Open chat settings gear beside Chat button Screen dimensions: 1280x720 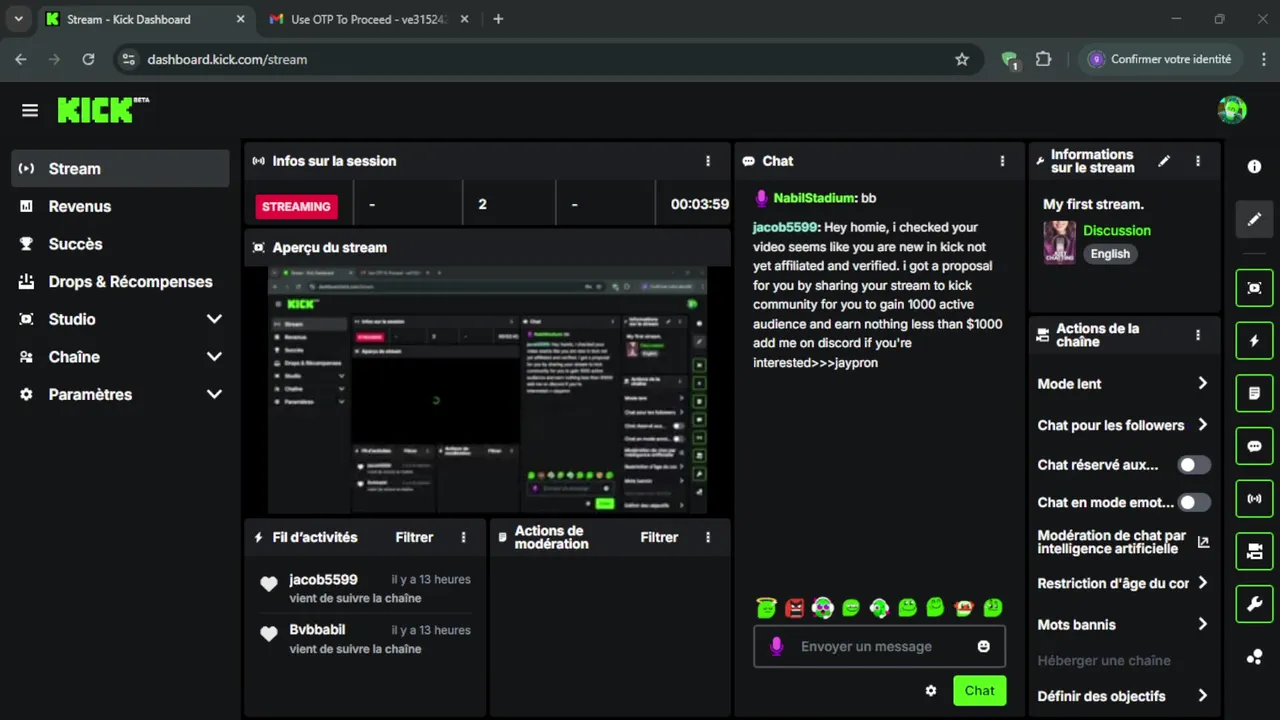coord(931,691)
